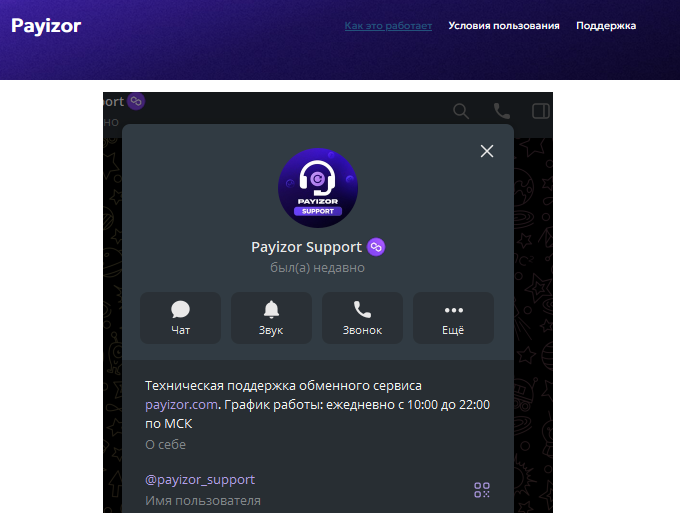Open more options via 'Ещё' button
Screen dimensions: 680x513
[453, 318]
